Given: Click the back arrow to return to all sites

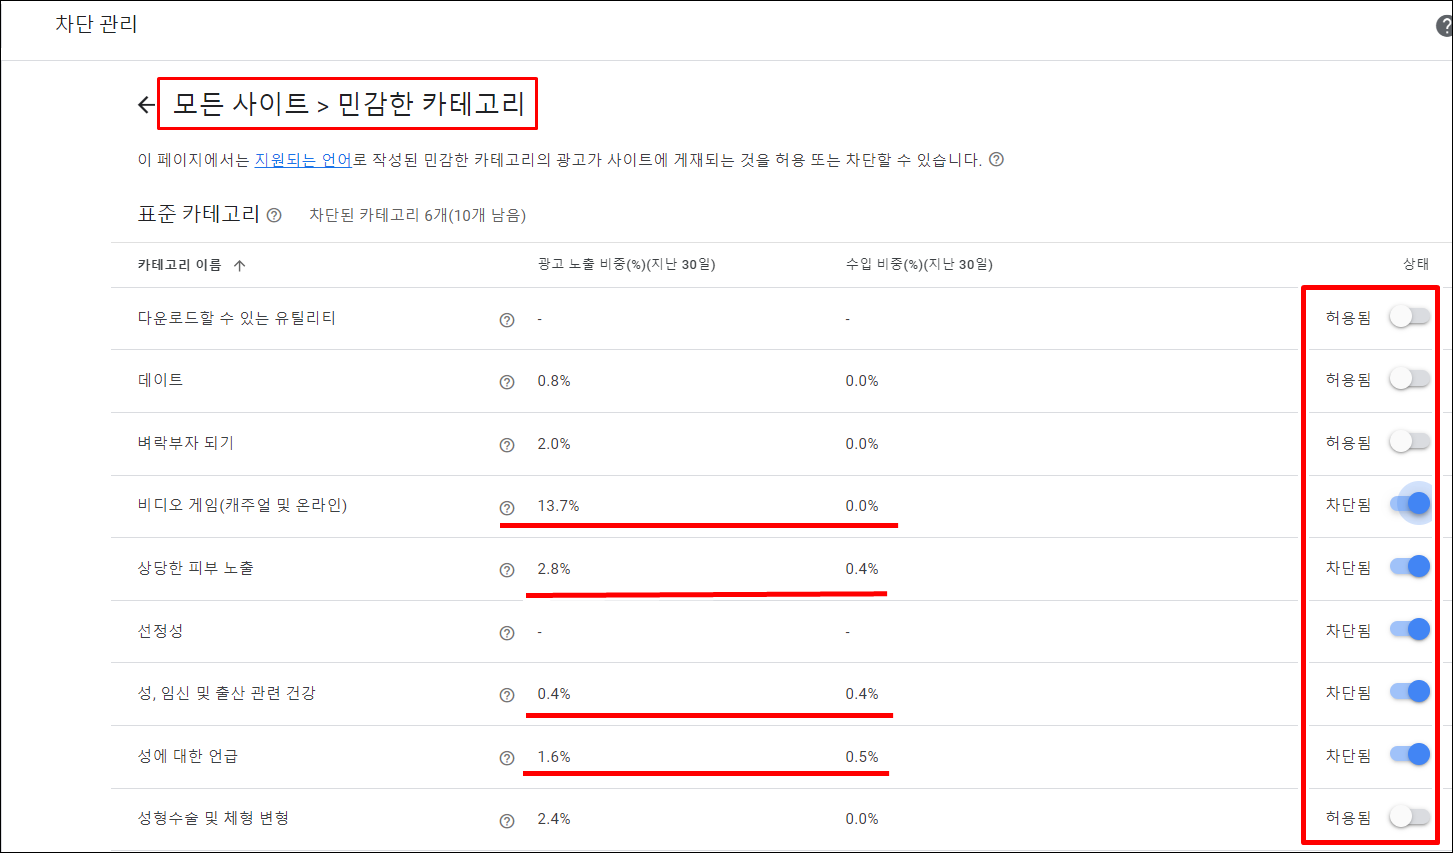Looking at the screenshot, I should pos(144,102).
